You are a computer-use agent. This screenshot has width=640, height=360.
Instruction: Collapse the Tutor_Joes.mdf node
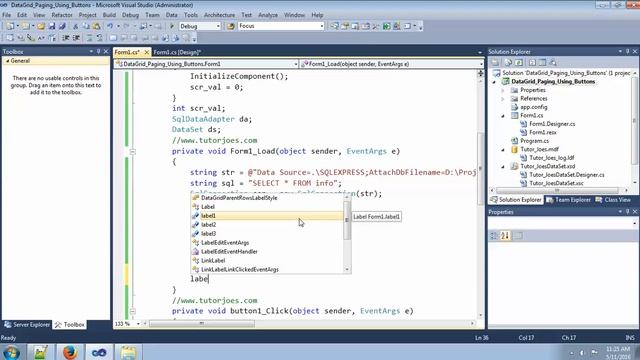tap(503, 150)
